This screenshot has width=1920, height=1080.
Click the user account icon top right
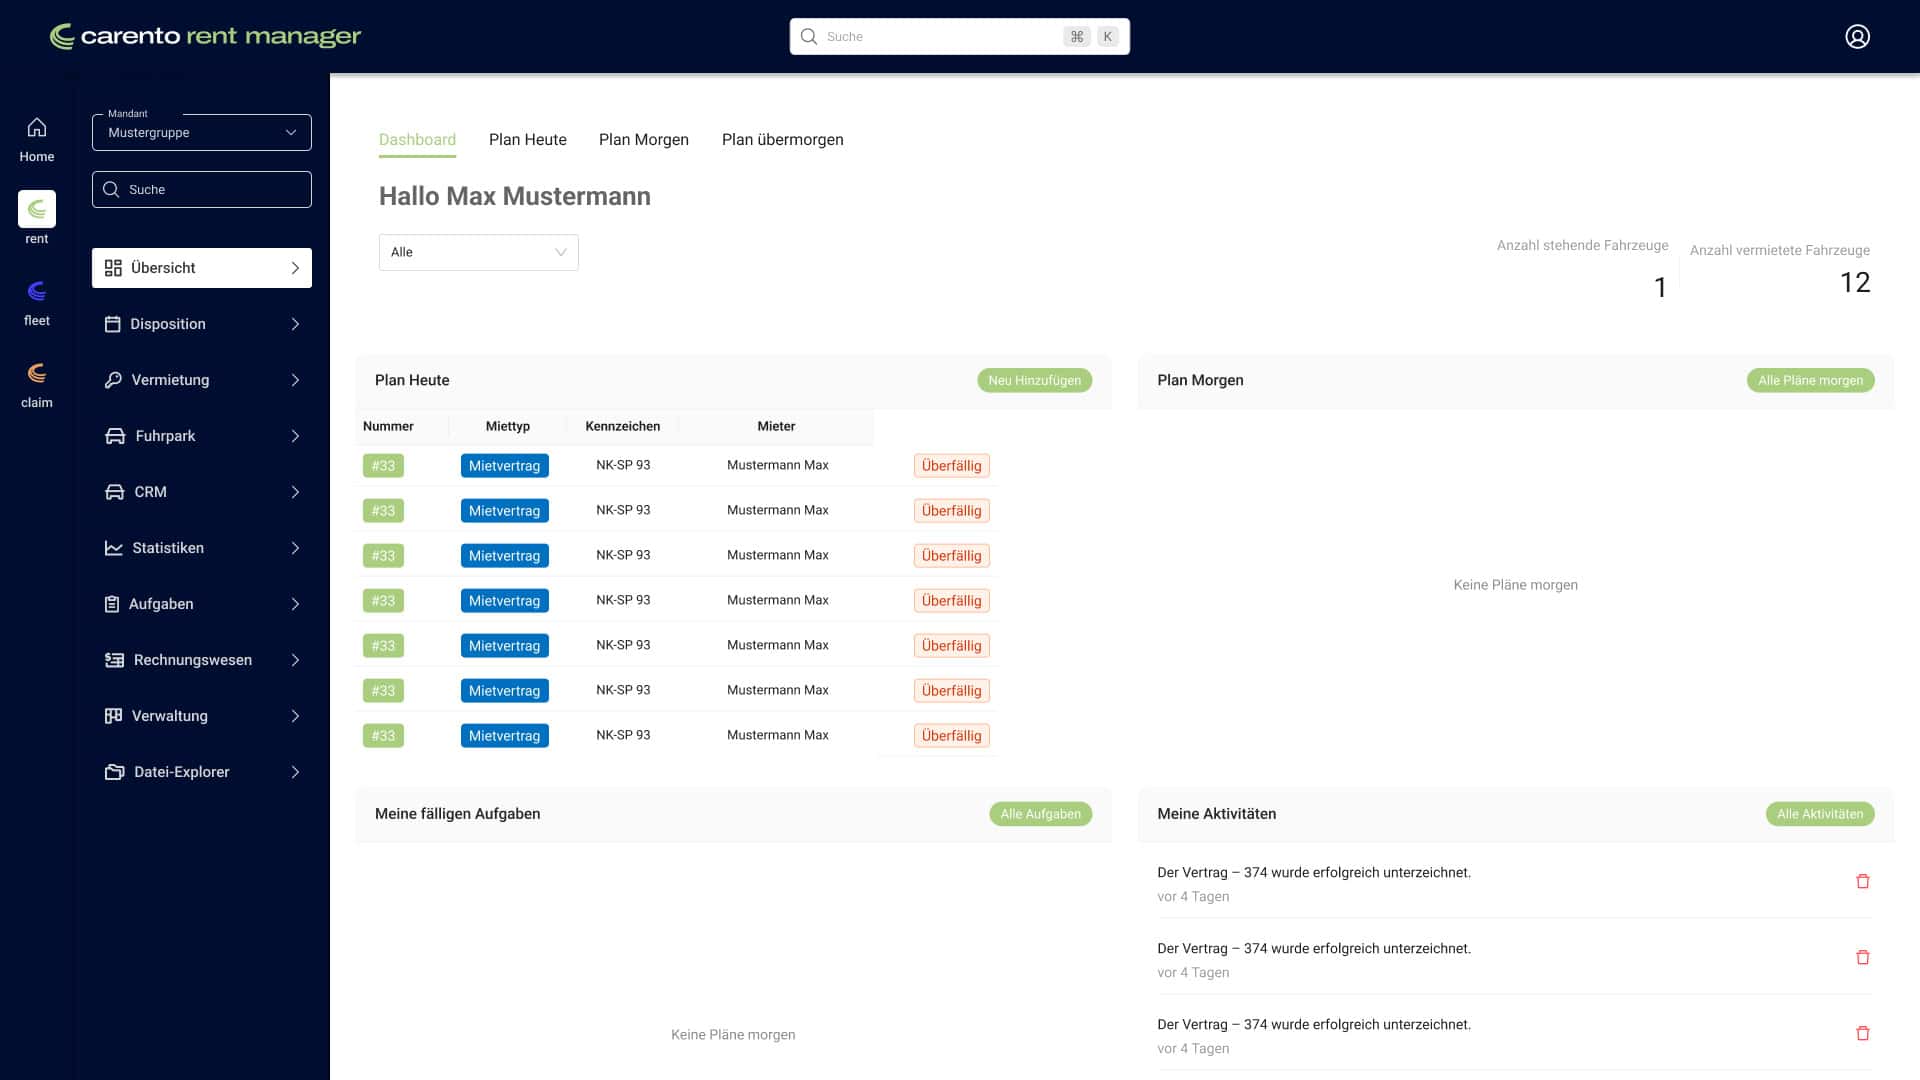point(1857,36)
